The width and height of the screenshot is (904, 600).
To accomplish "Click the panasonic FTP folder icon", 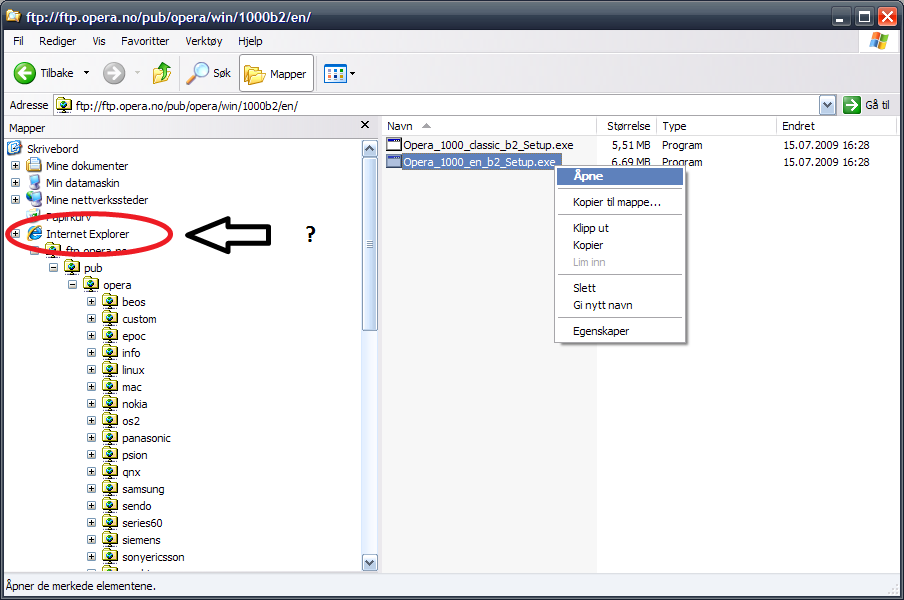I will tap(110, 437).
